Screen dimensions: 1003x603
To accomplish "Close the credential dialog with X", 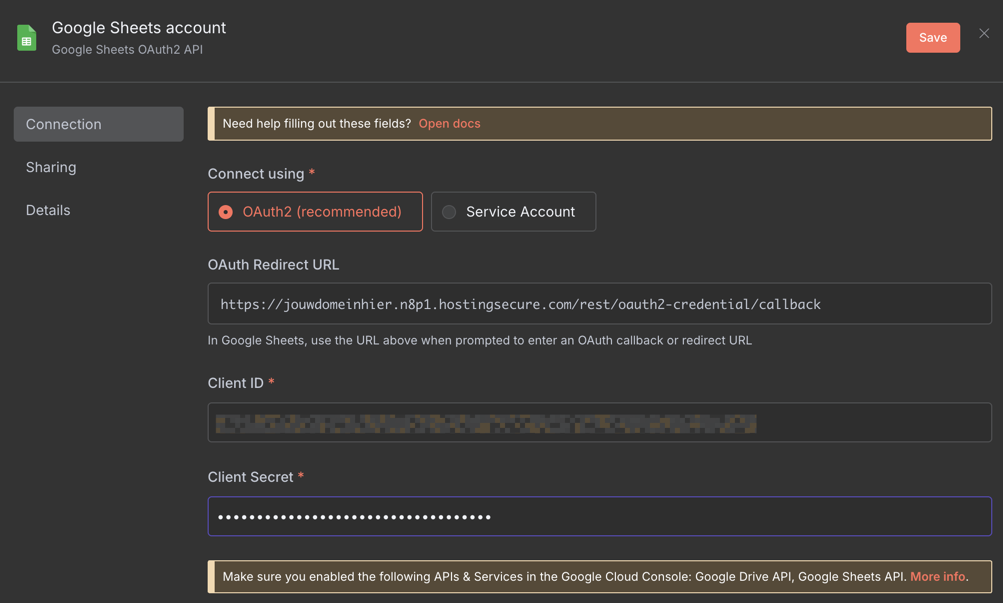I will coord(984,33).
